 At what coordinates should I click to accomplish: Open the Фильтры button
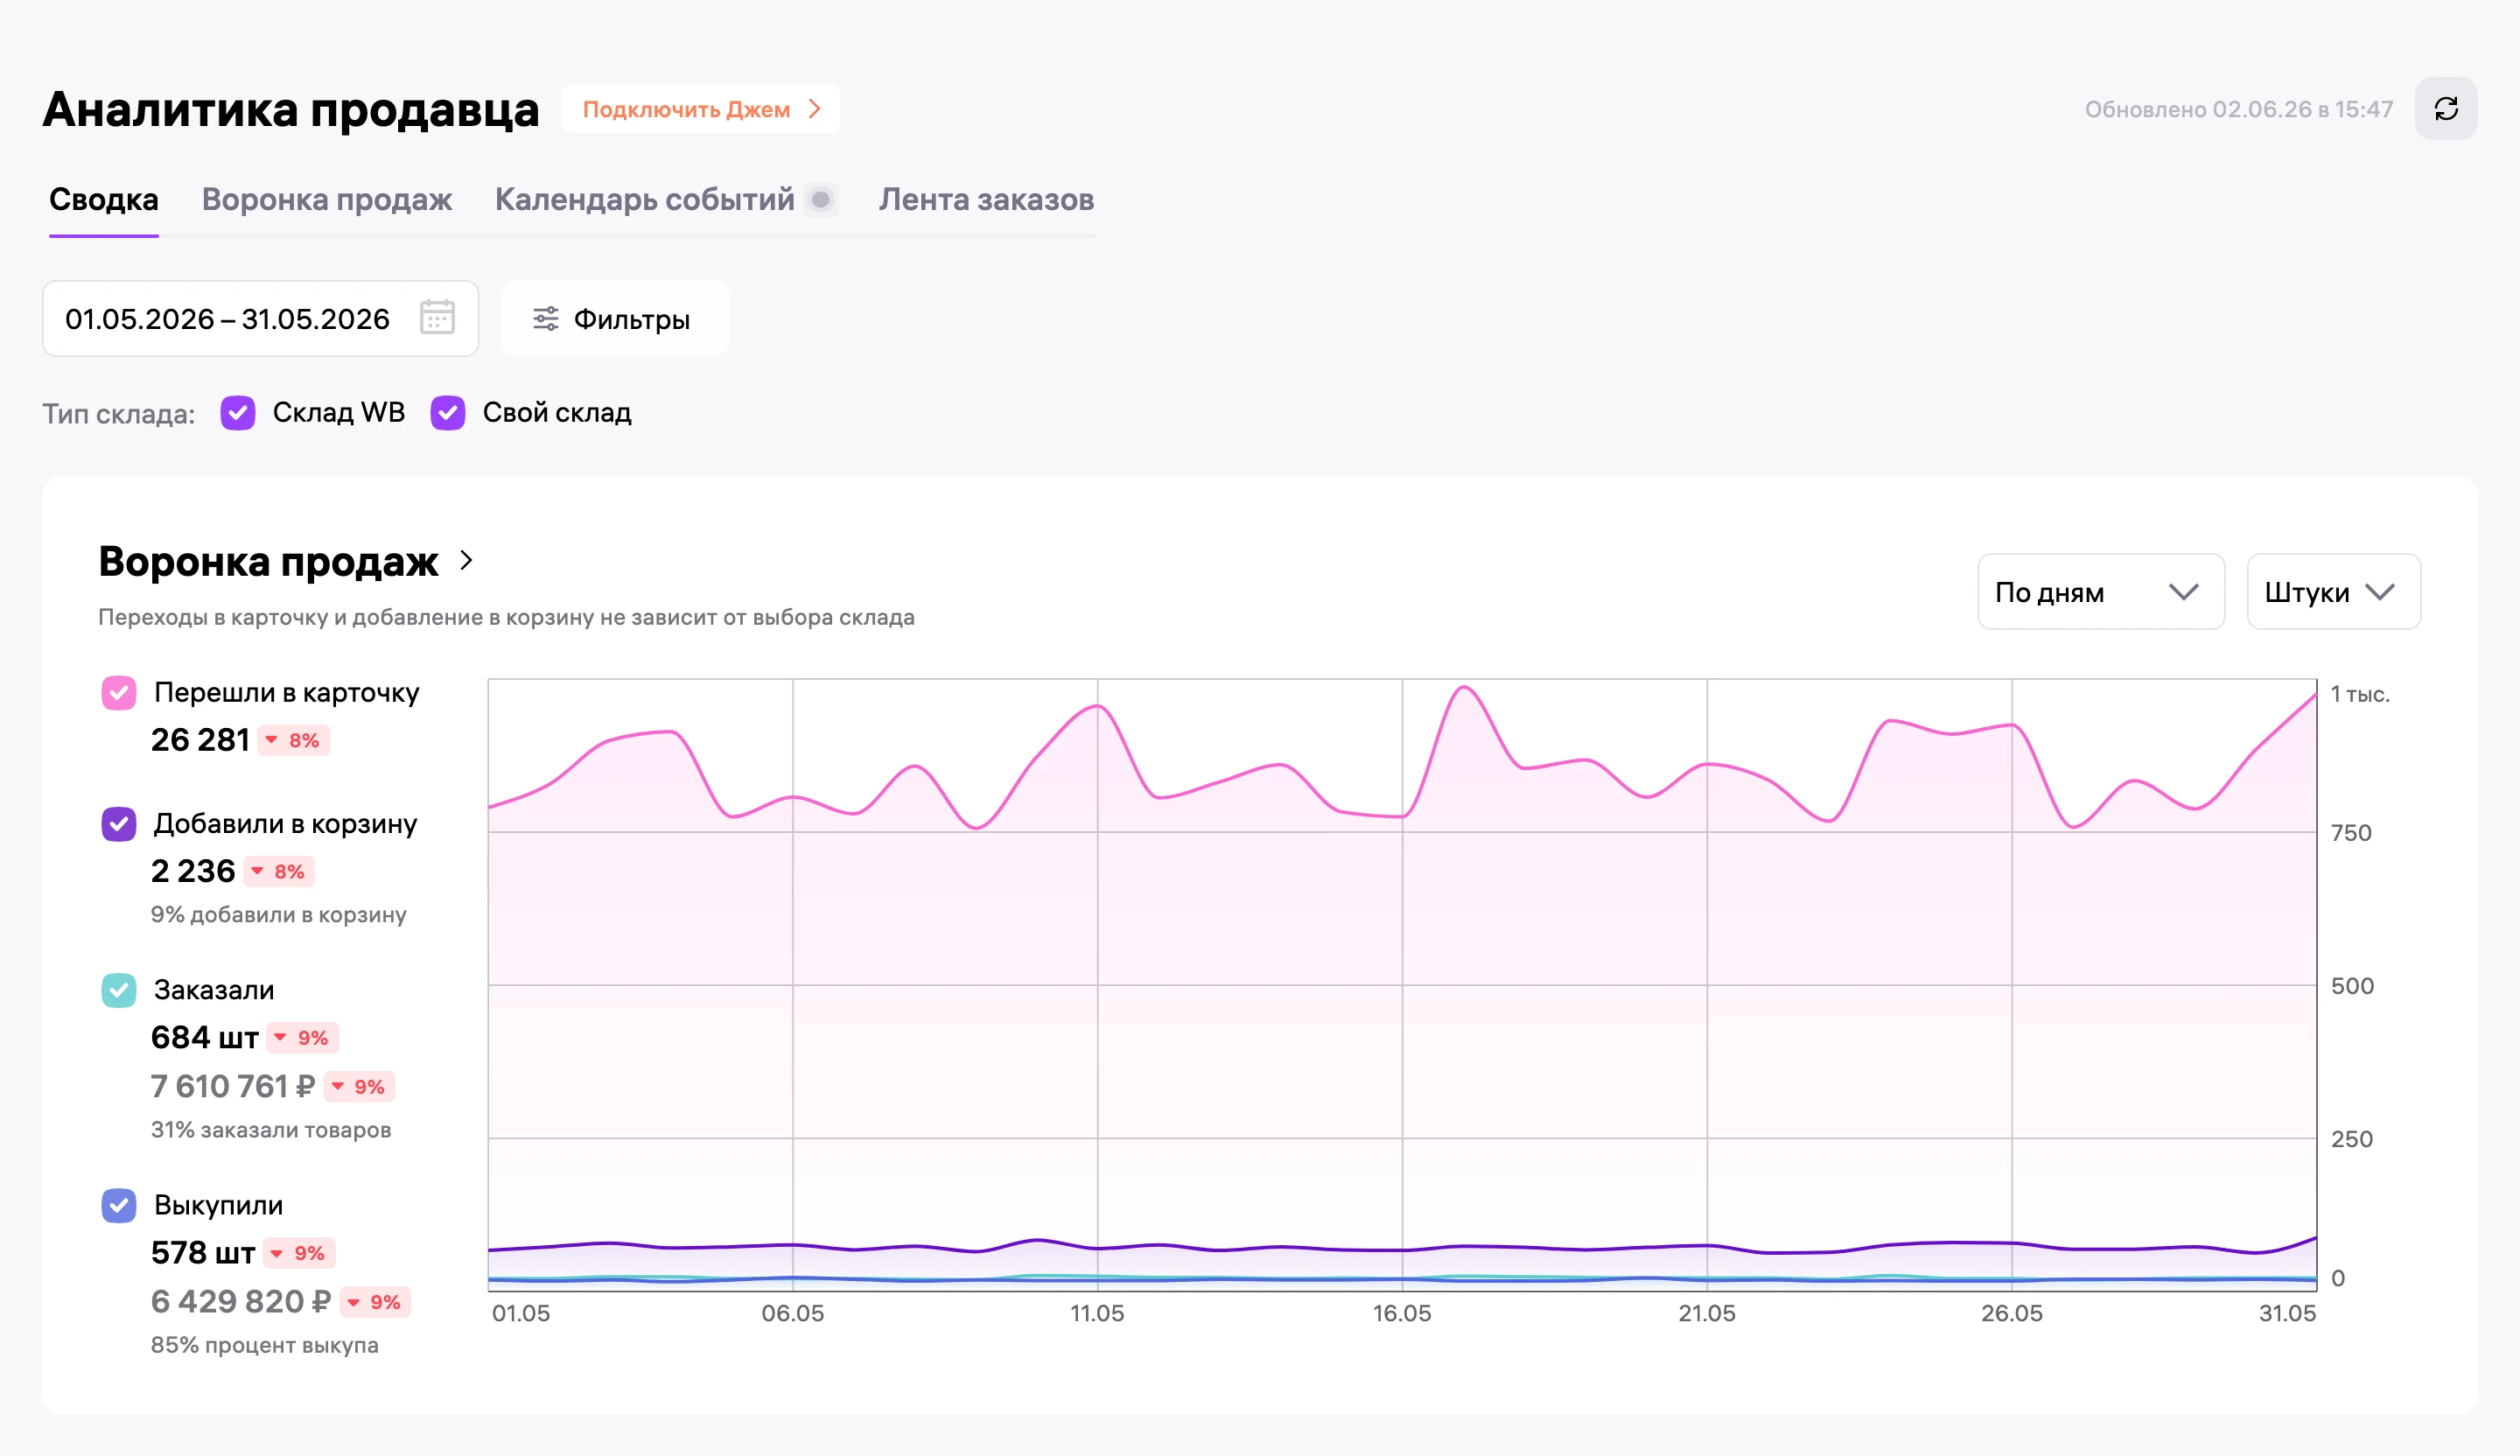(x=614, y=319)
